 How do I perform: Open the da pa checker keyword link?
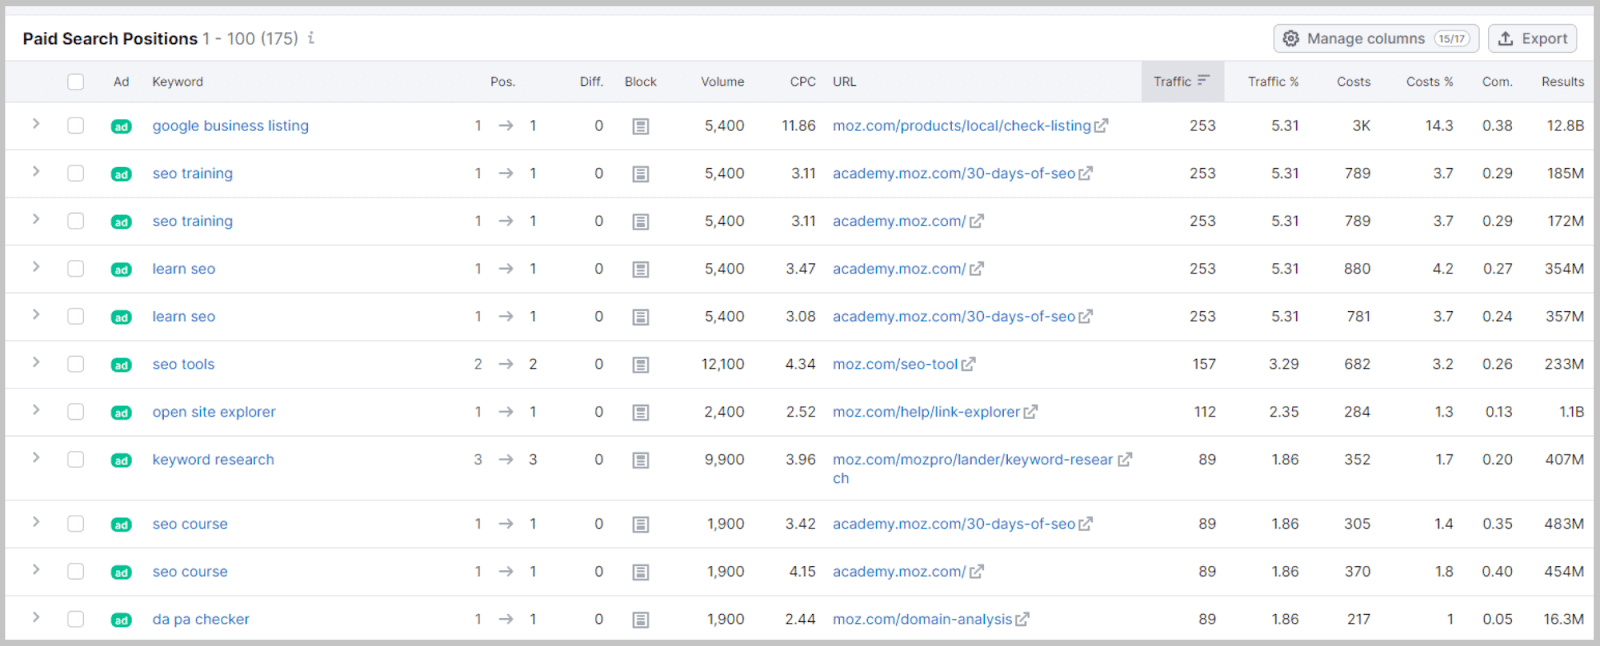pyautogui.click(x=201, y=619)
